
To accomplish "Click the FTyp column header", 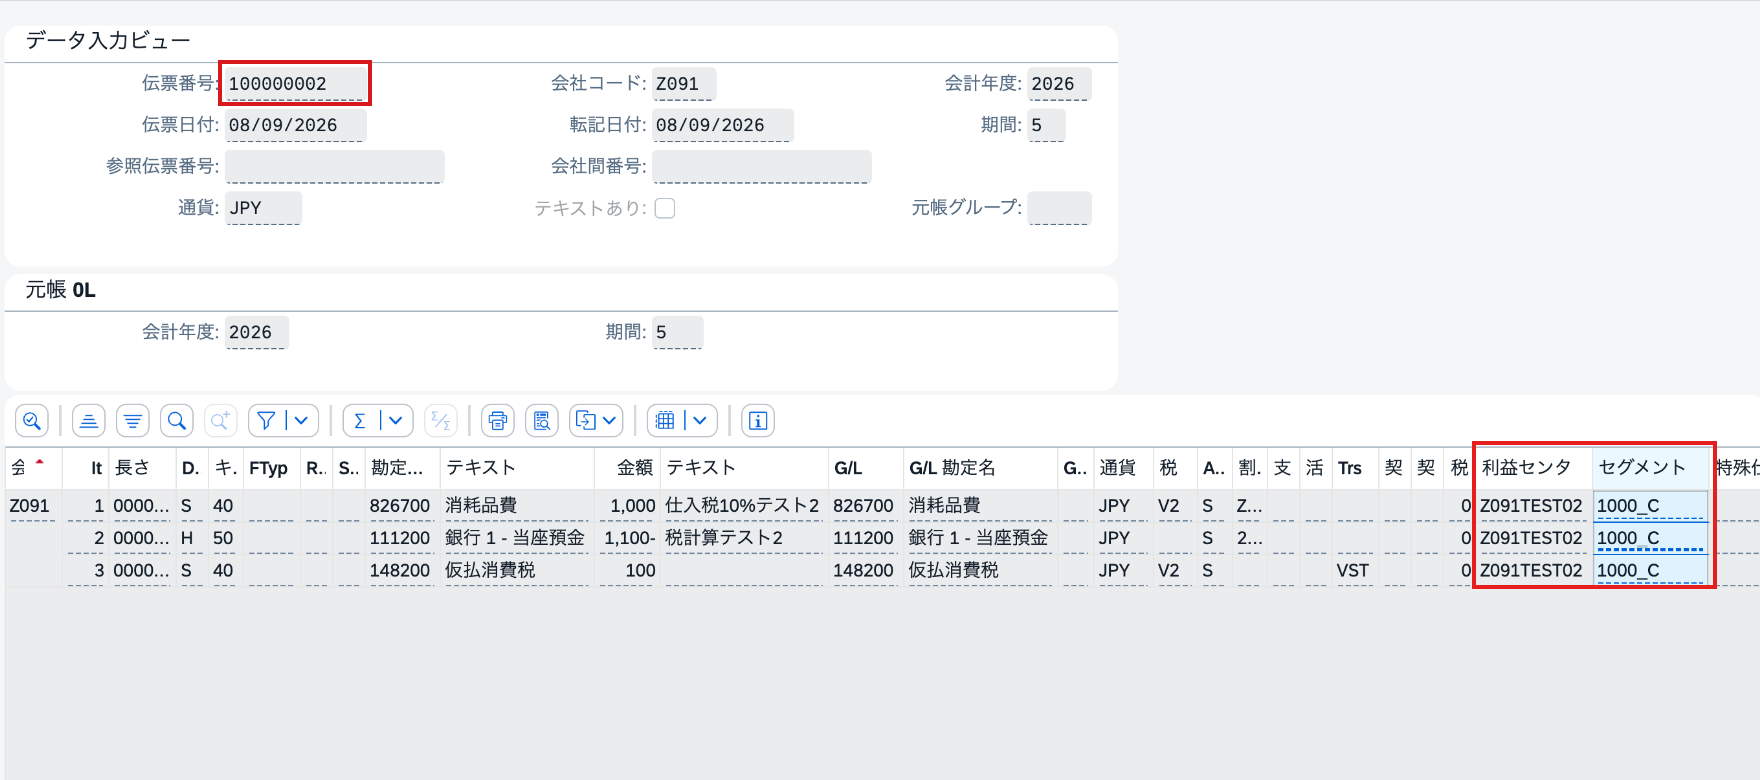I will 272,468.
